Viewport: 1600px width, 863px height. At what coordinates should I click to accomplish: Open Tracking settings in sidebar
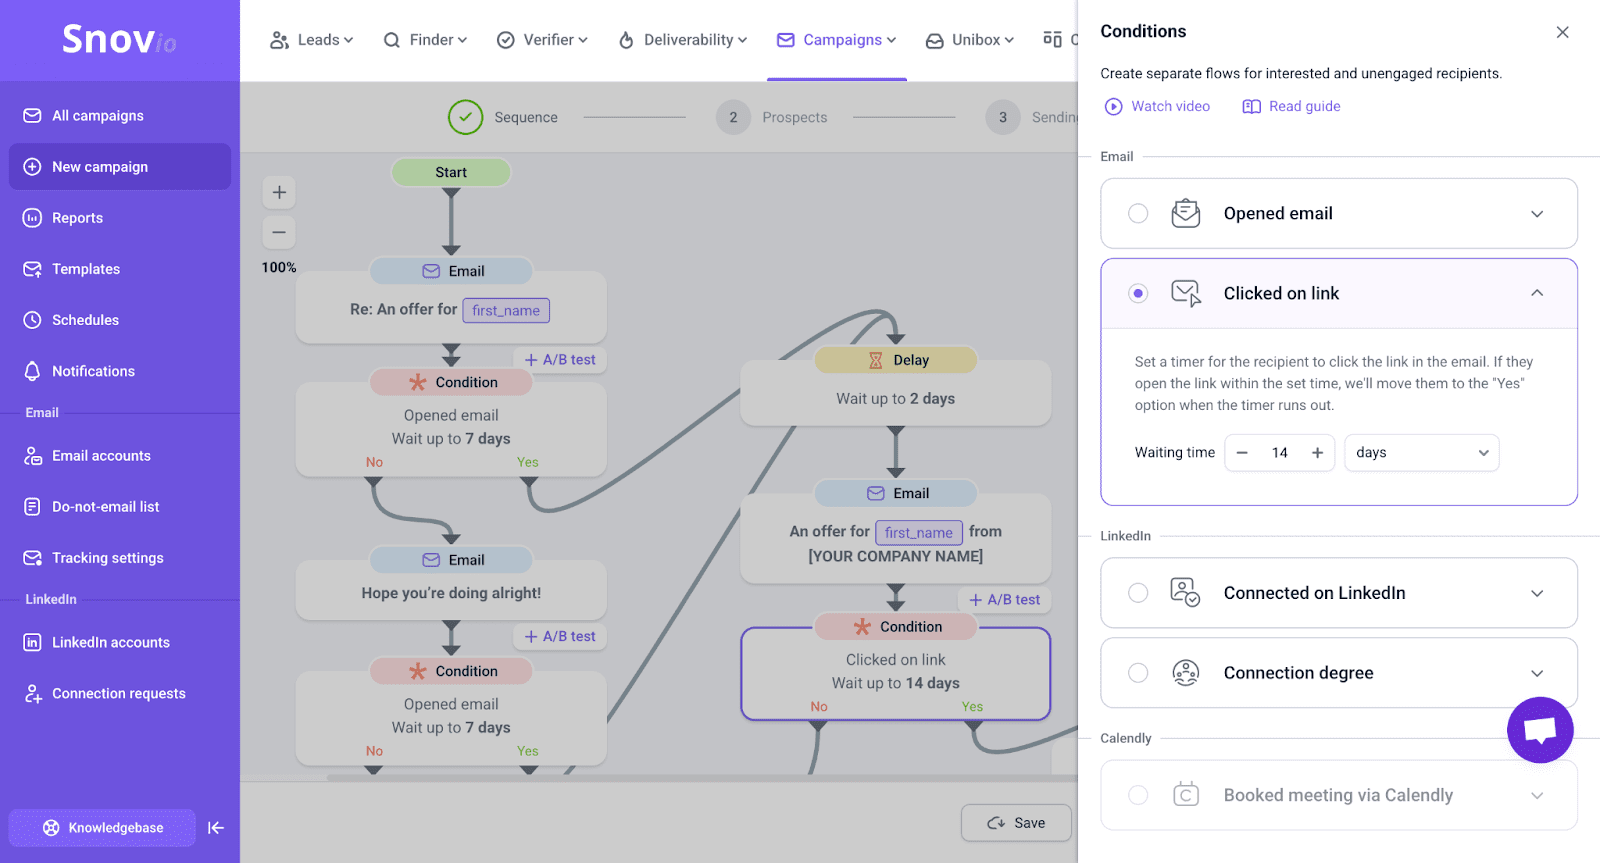[x=107, y=558]
